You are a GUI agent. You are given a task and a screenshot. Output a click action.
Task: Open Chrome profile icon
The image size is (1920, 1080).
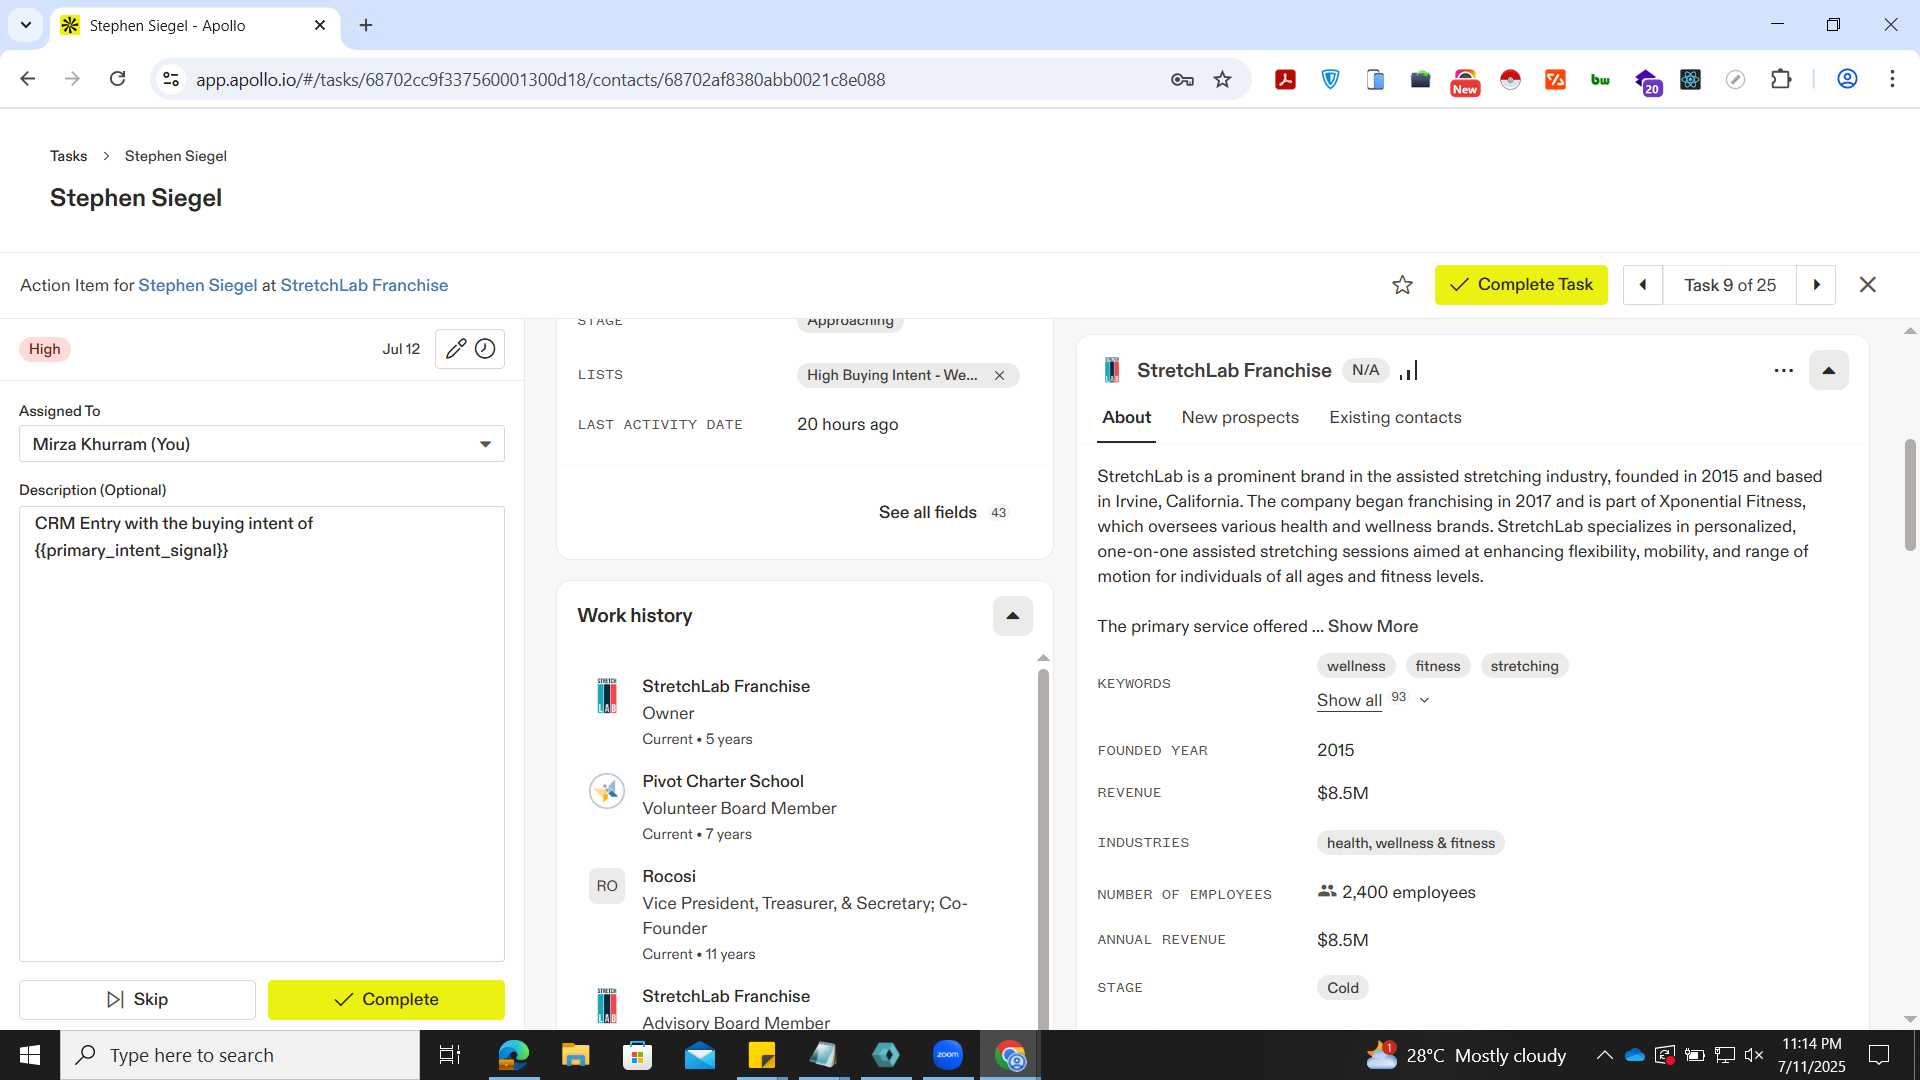[x=1847, y=79]
